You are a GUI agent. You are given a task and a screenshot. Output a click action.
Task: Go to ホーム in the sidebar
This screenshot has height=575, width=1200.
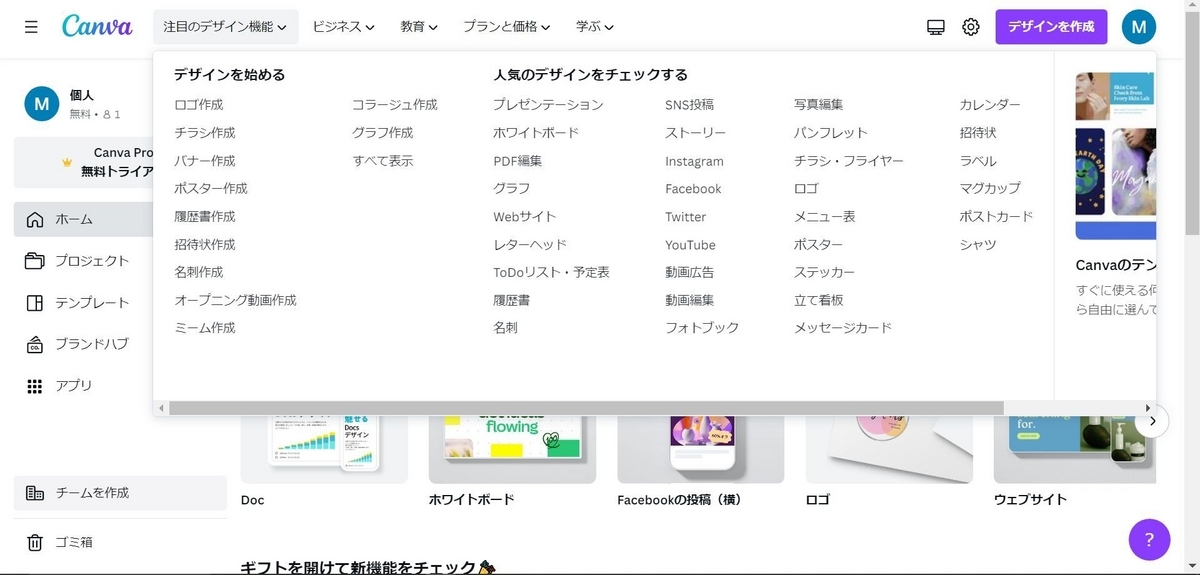[x=83, y=219]
